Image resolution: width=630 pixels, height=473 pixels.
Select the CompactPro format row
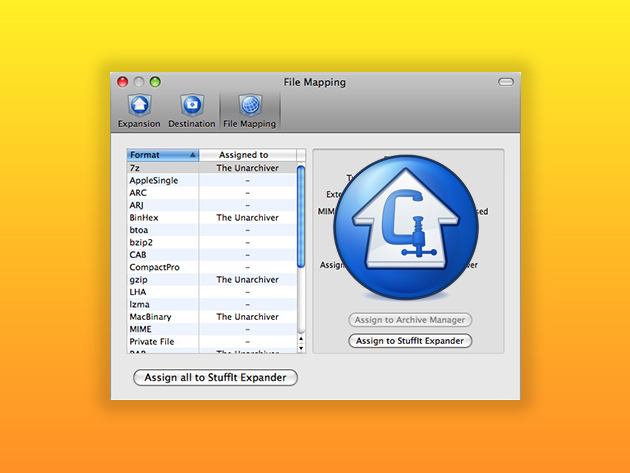pyautogui.click(x=212, y=267)
